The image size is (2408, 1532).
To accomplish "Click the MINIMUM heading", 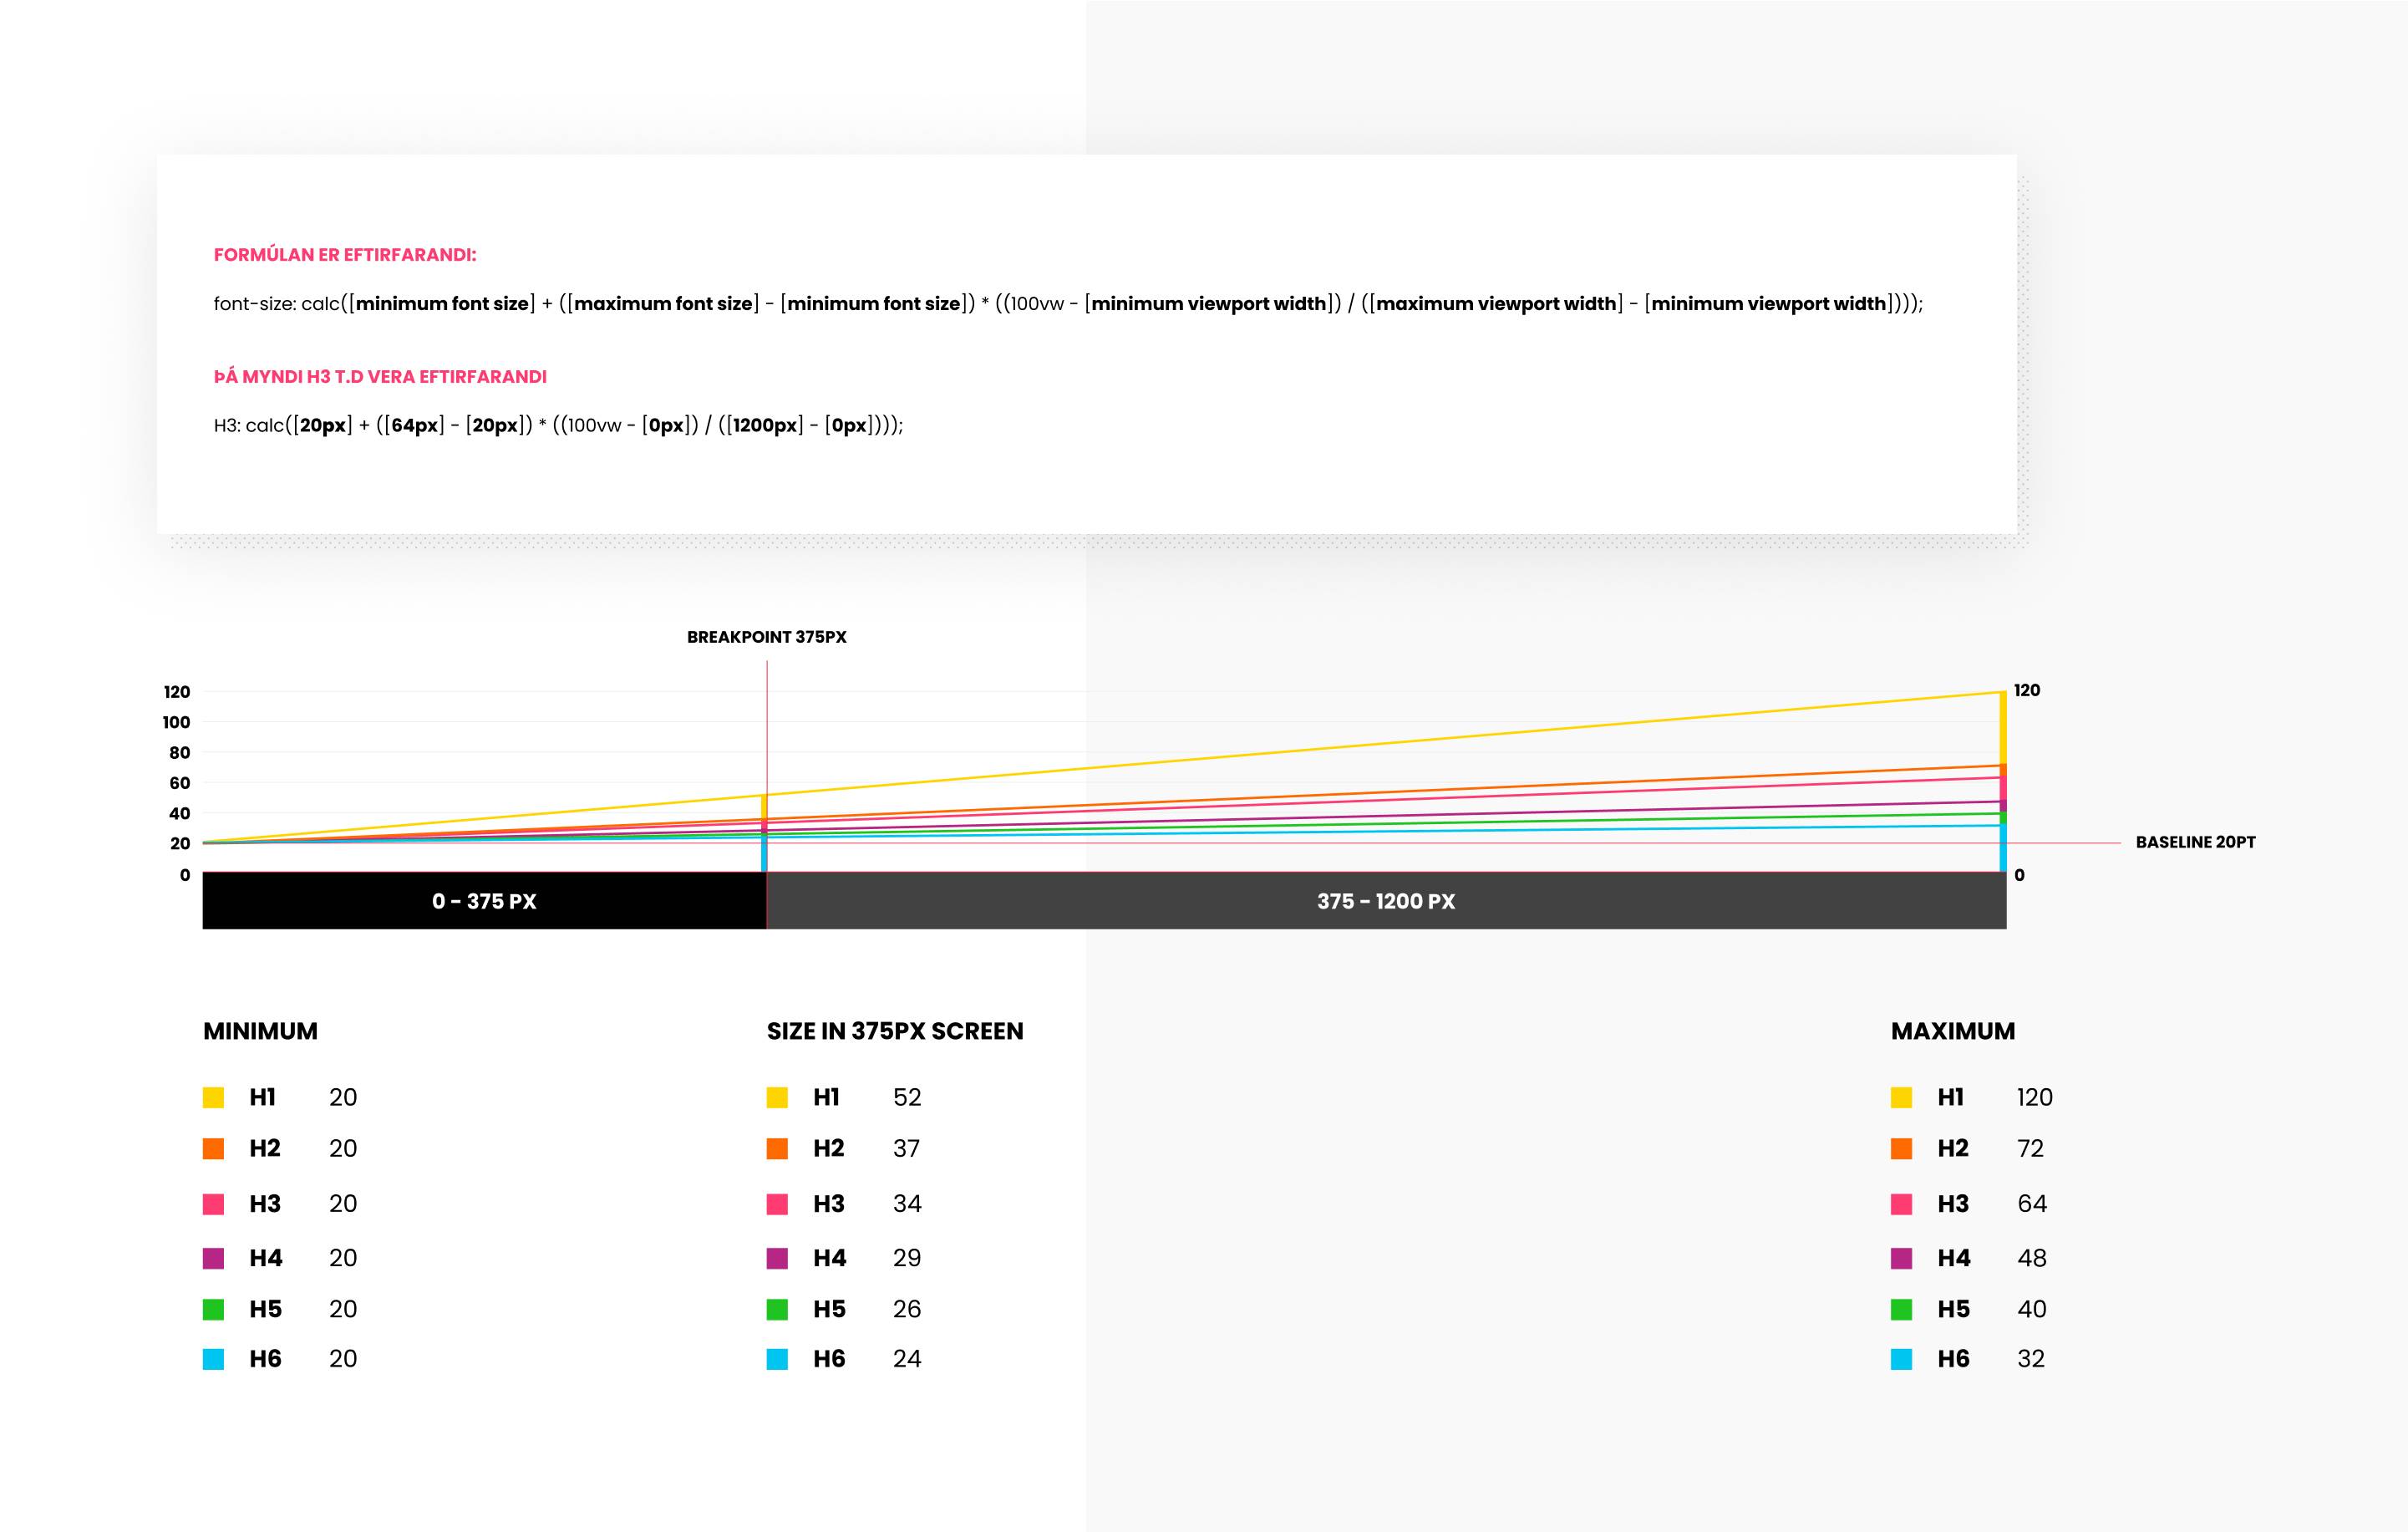I will [x=260, y=1031].
